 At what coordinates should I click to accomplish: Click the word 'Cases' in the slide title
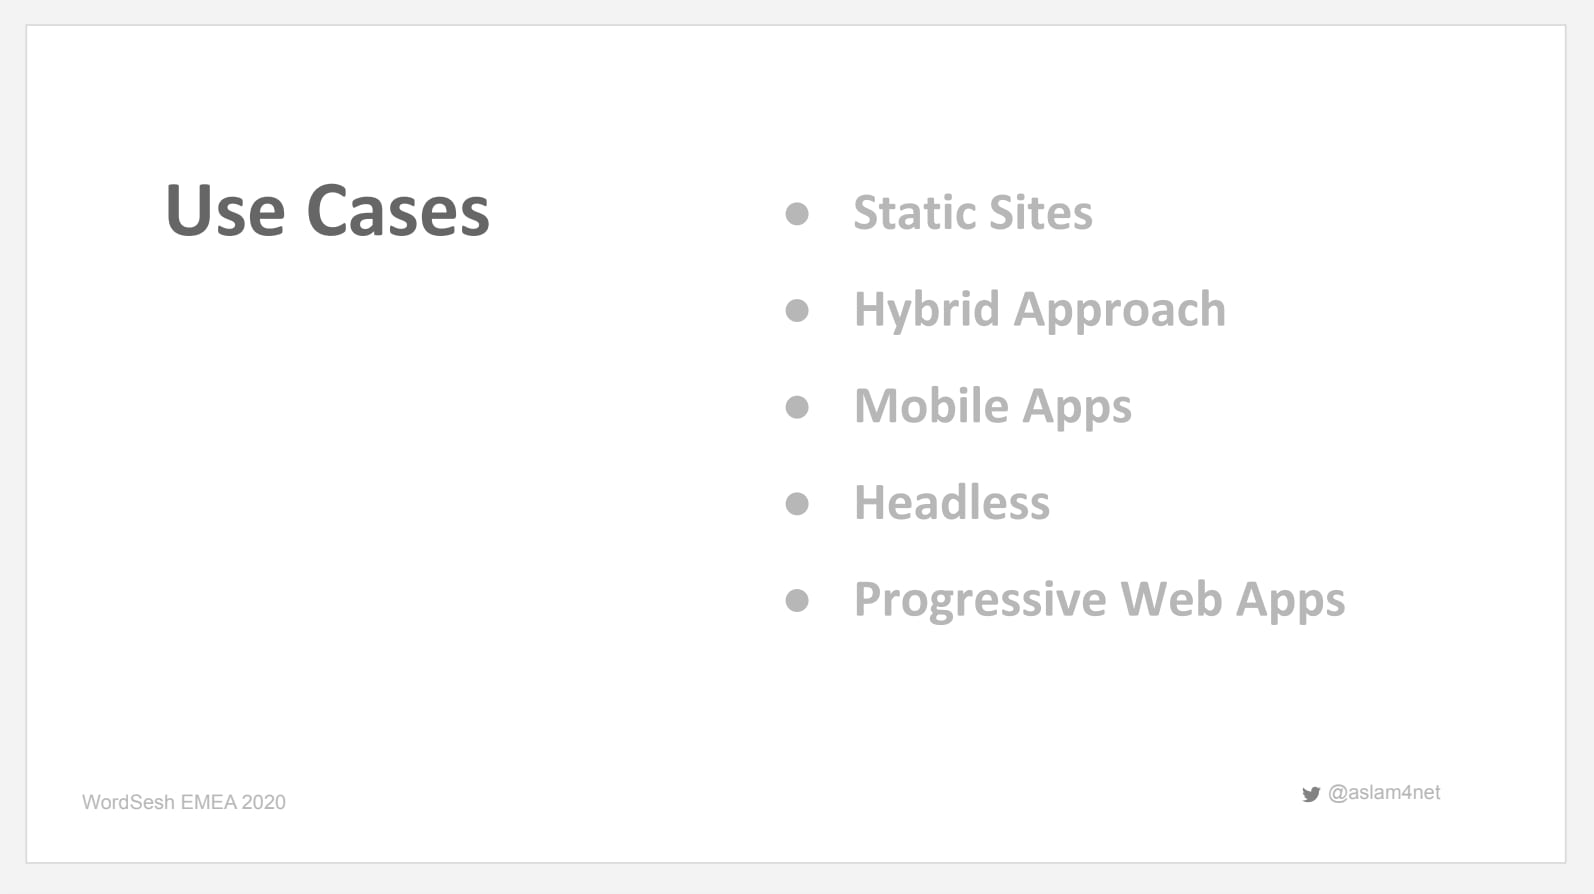(397, 211)
